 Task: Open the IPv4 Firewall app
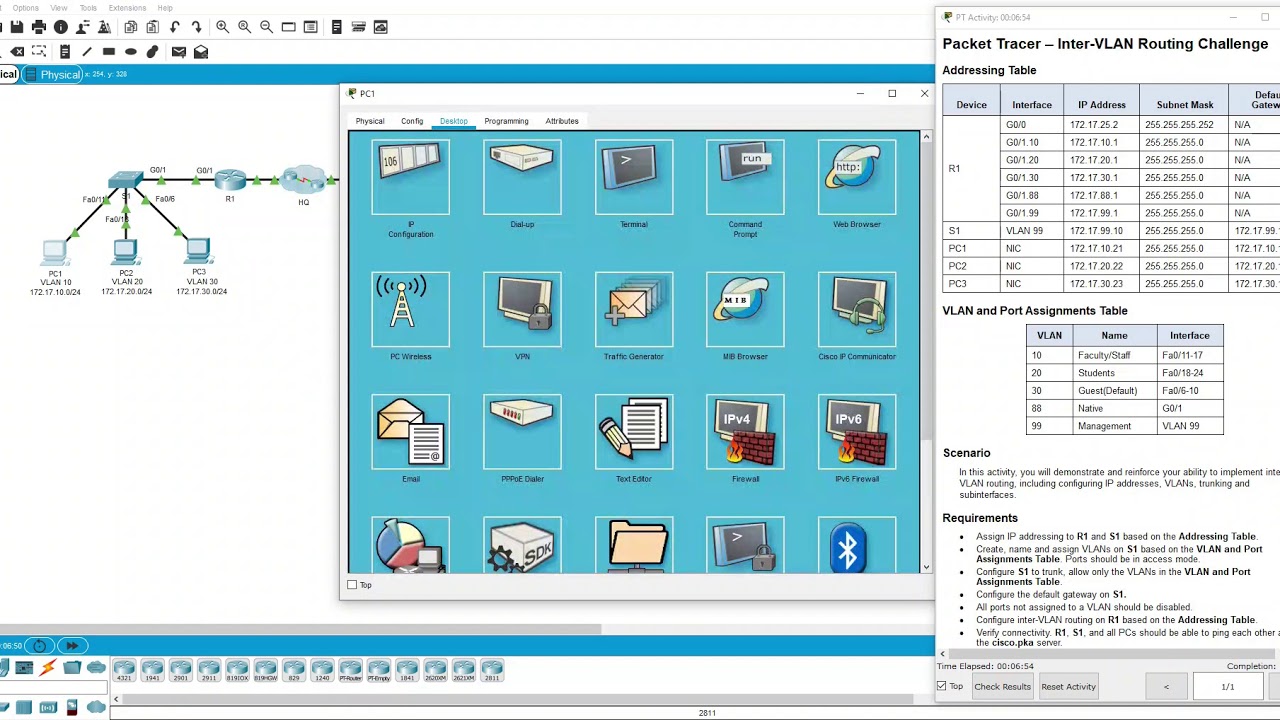[745, 432]
